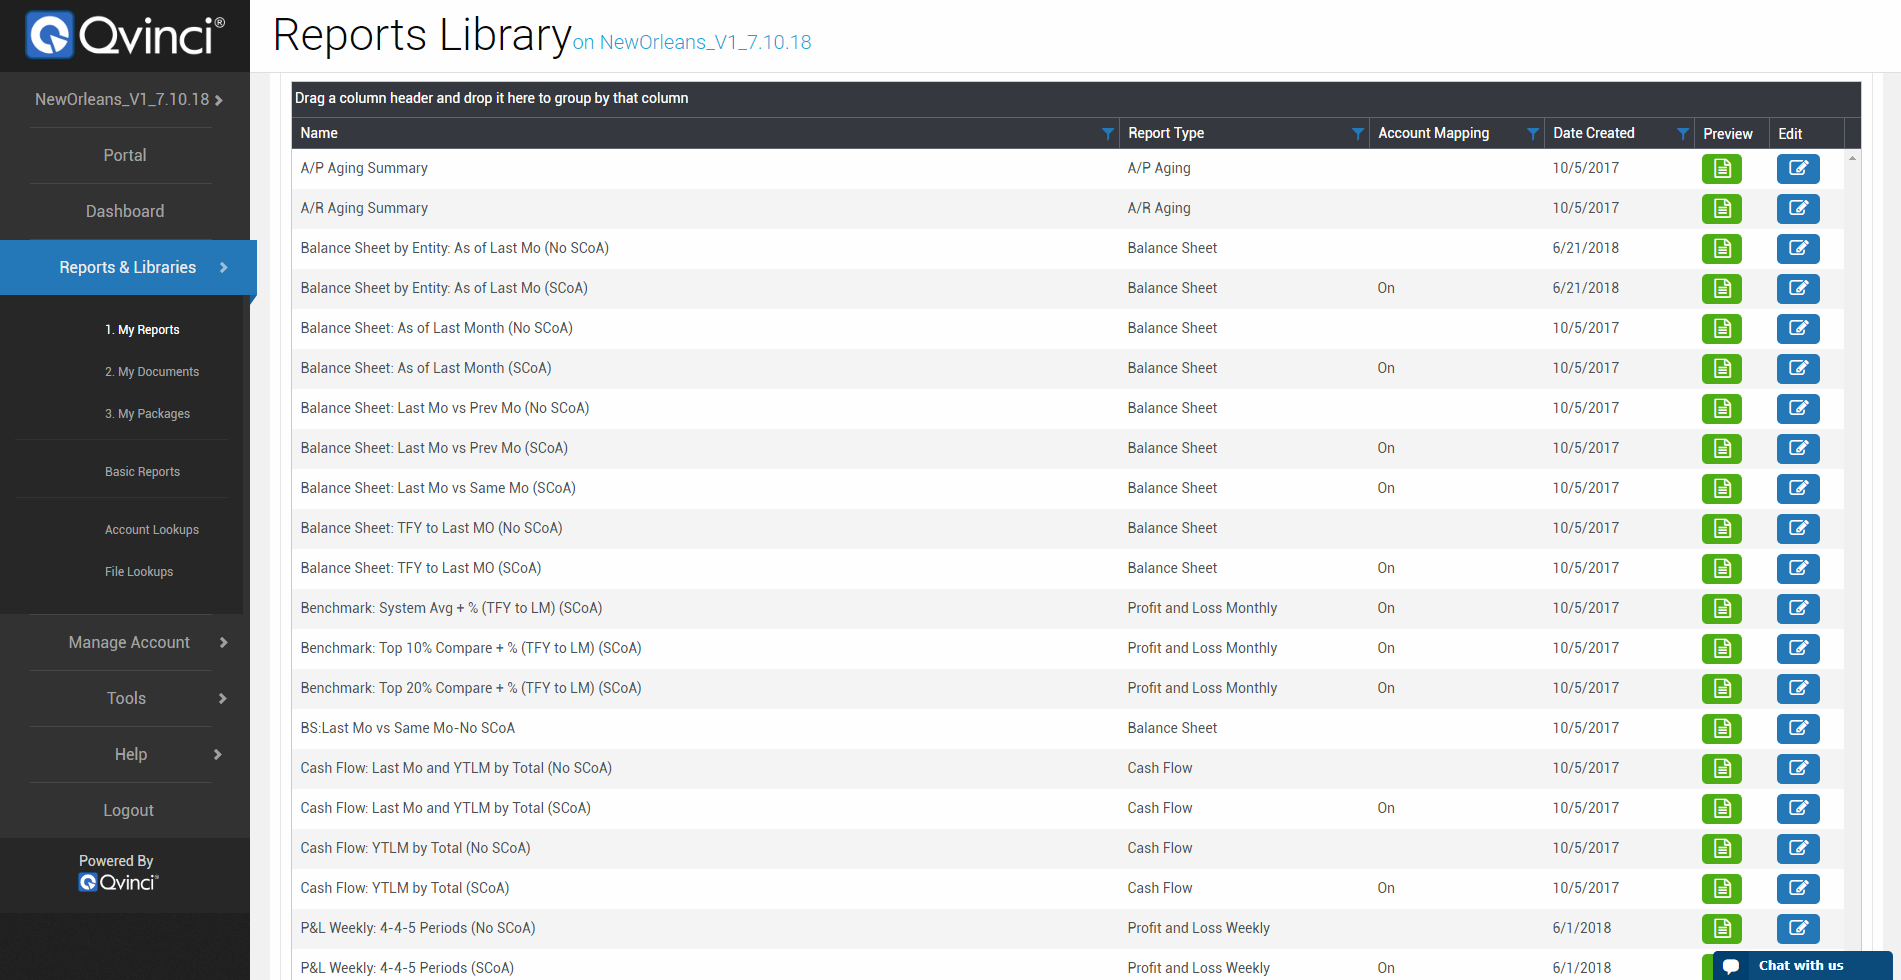Screen dimensions: 1901x980
Task: Expand the Help menu
Action: click(131, 755)
